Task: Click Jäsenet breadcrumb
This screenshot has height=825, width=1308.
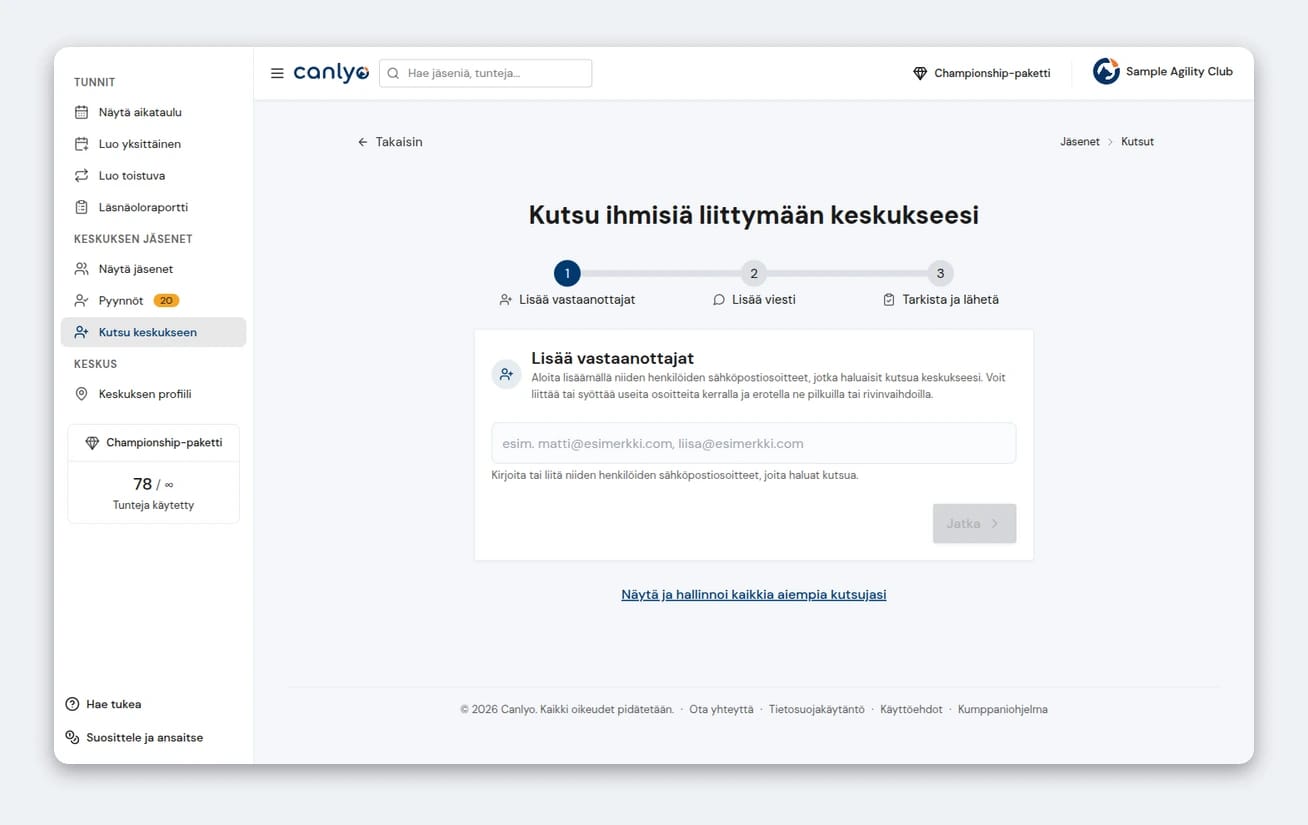Action: coord(1080,142)
